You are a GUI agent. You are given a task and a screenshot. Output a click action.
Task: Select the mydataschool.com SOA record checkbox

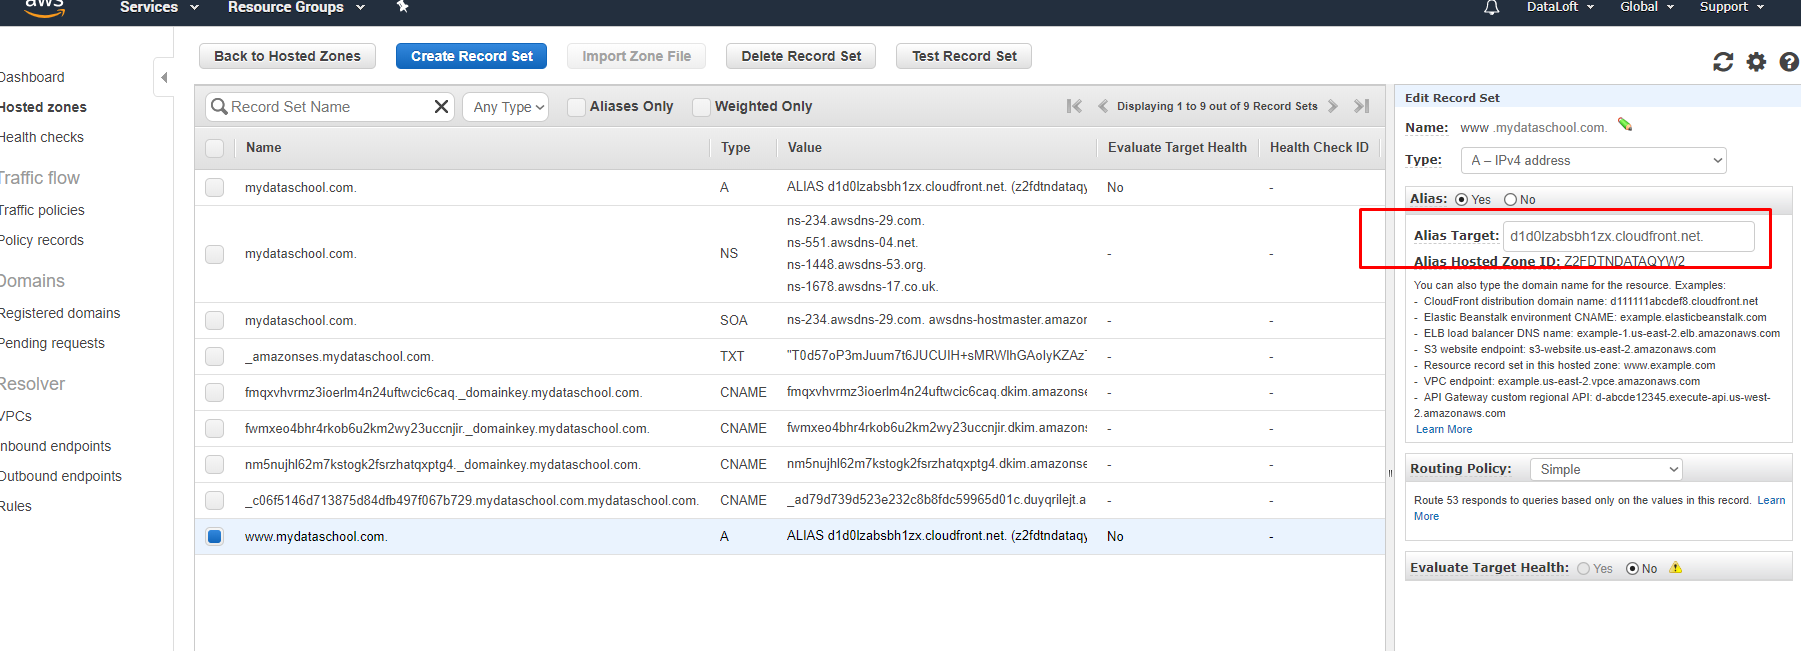pyautogui.click(x=214, y=320)
